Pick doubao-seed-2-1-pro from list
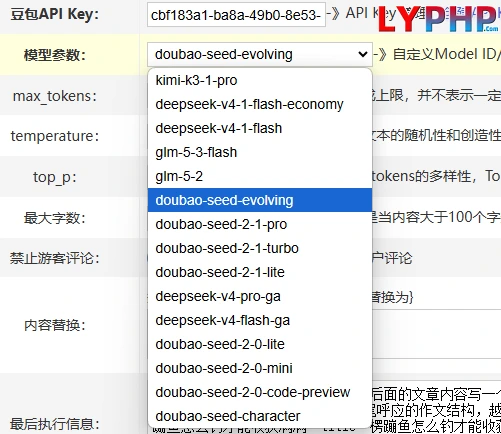The height and width of the screenshot is (434, 501). (260, 224)
